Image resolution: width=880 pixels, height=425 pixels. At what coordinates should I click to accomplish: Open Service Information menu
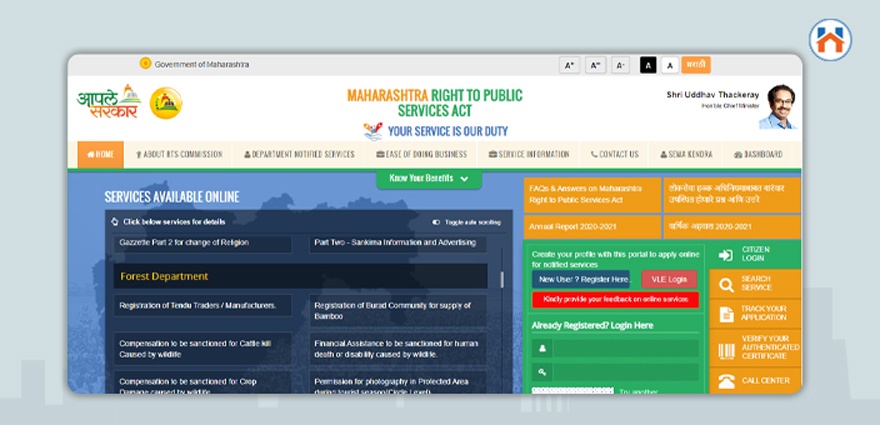(x=529, y=154)
